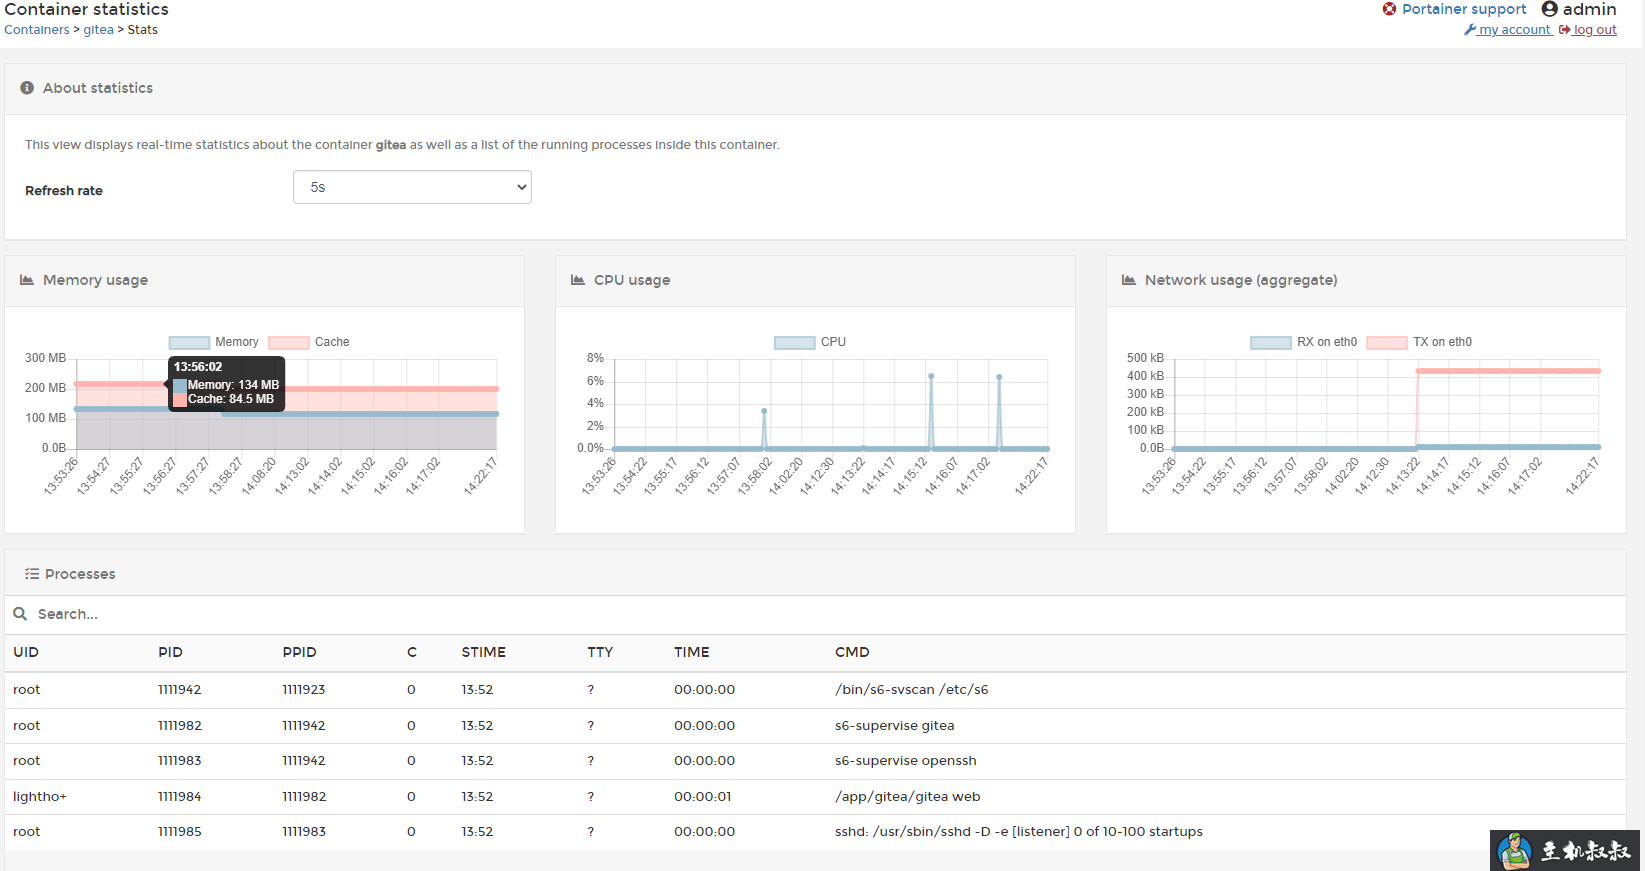
Task: Click the /app/gitea/gitea web command cell
Action: point(907,797)
